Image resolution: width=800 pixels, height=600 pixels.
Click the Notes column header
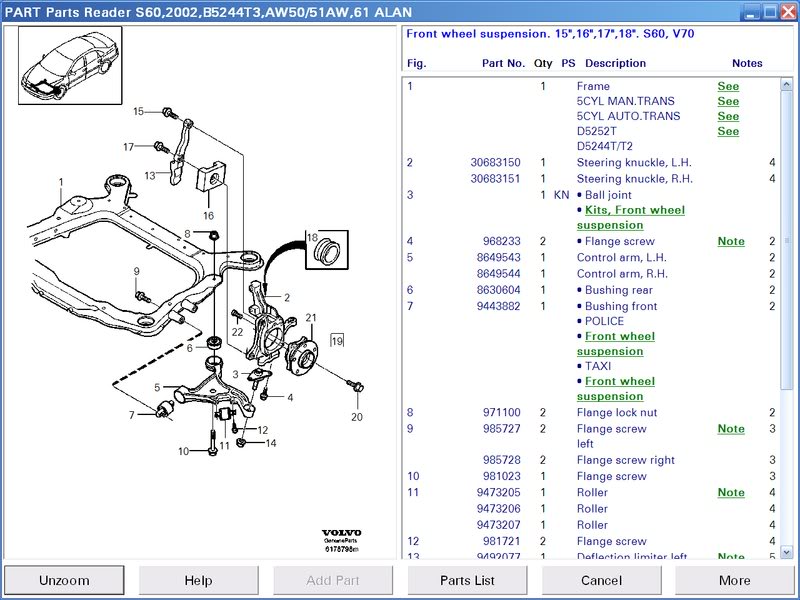coord(747,63)
